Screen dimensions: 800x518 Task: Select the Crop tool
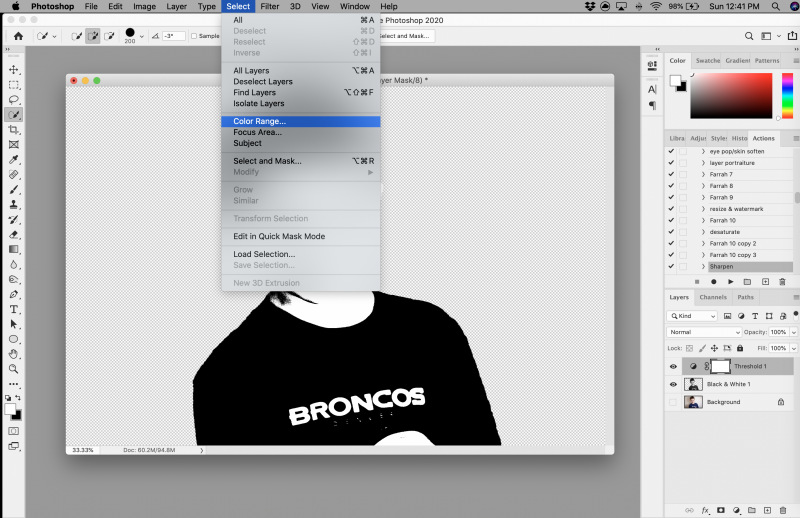point(14,130)
